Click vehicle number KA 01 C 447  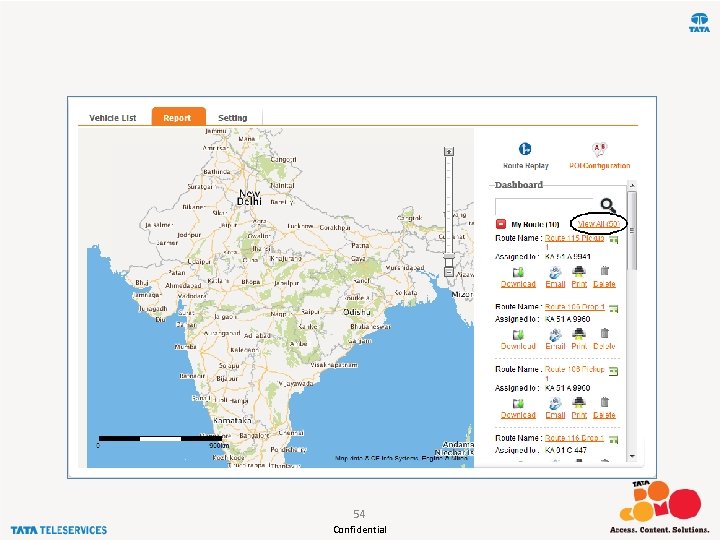coord(566,450)
